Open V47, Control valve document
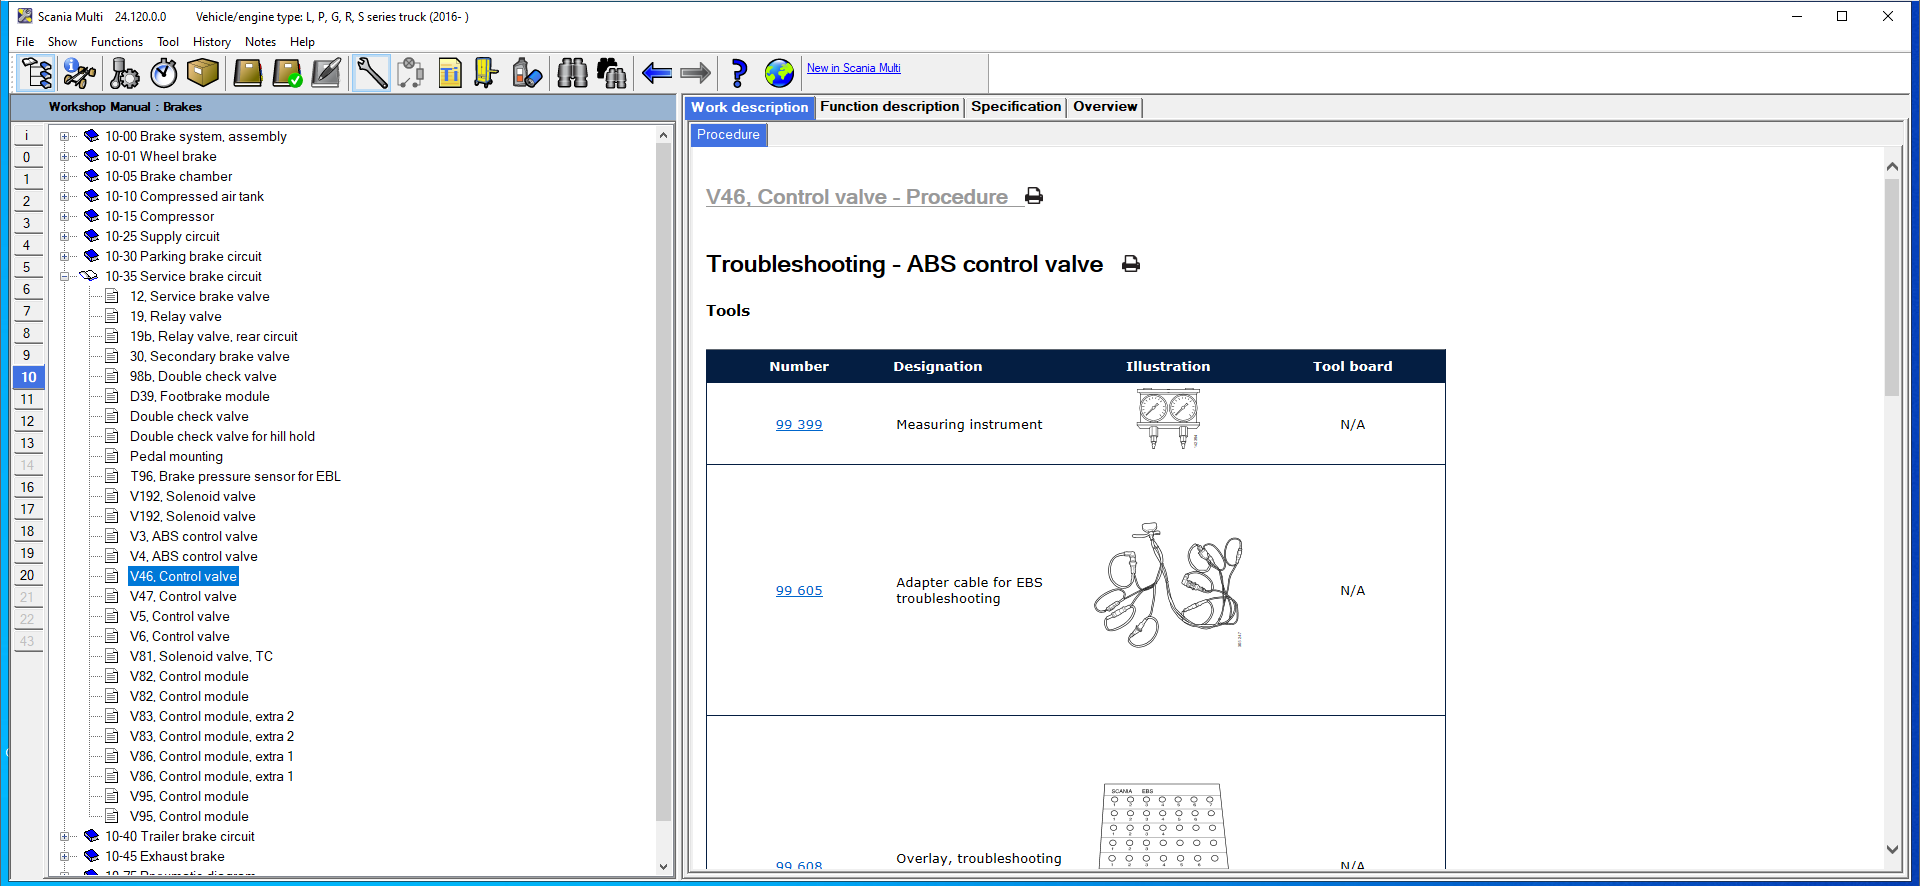 [x=183, y=597]
